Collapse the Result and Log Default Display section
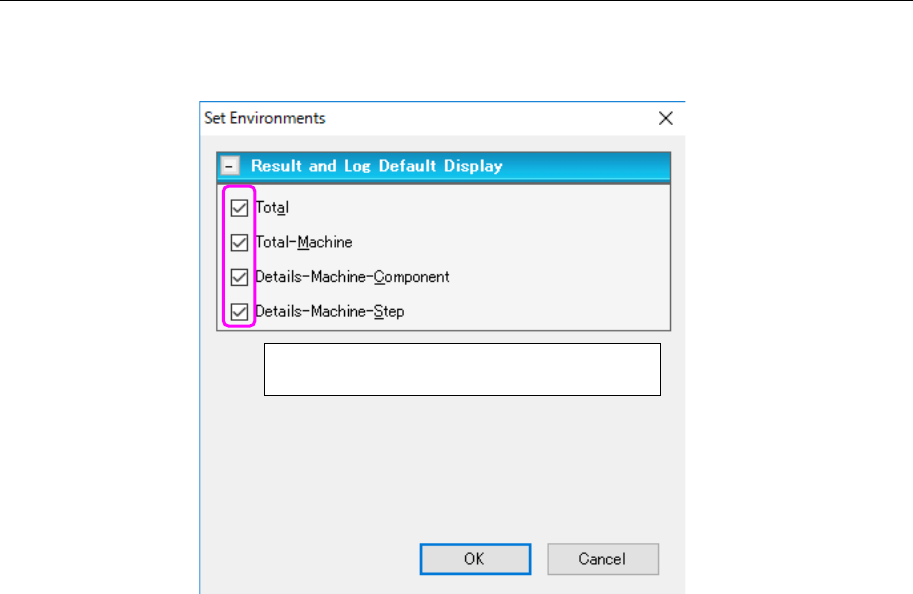 click(x=231, y=166)
